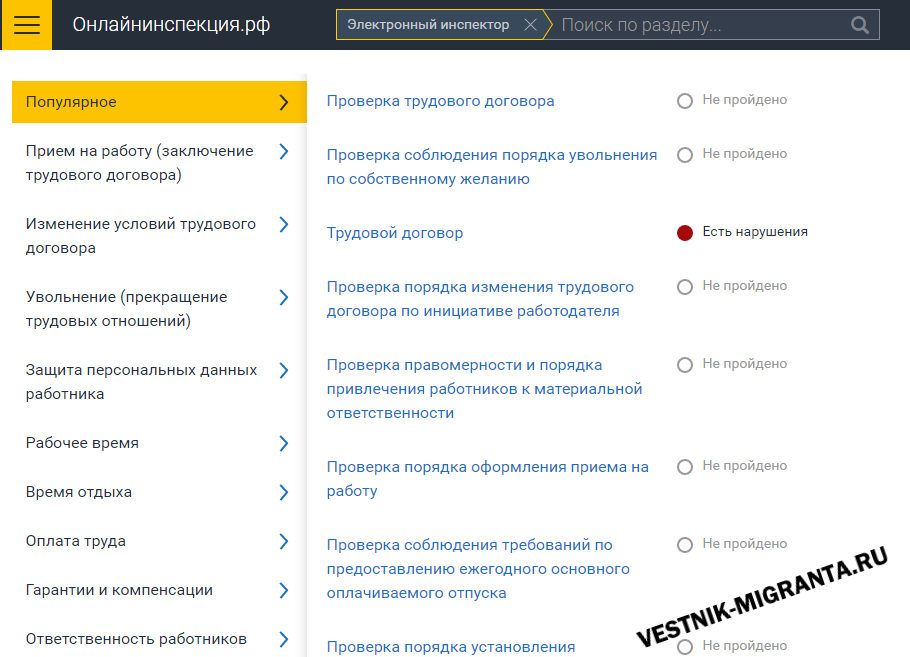Screen dimensions: 910x657
Task: Open Проверка порядка изменения трудового договора
Action: (480, 299)
